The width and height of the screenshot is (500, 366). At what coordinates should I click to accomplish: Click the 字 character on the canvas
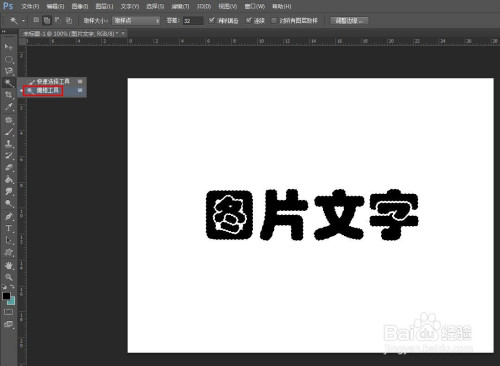[x=394, y=214]
